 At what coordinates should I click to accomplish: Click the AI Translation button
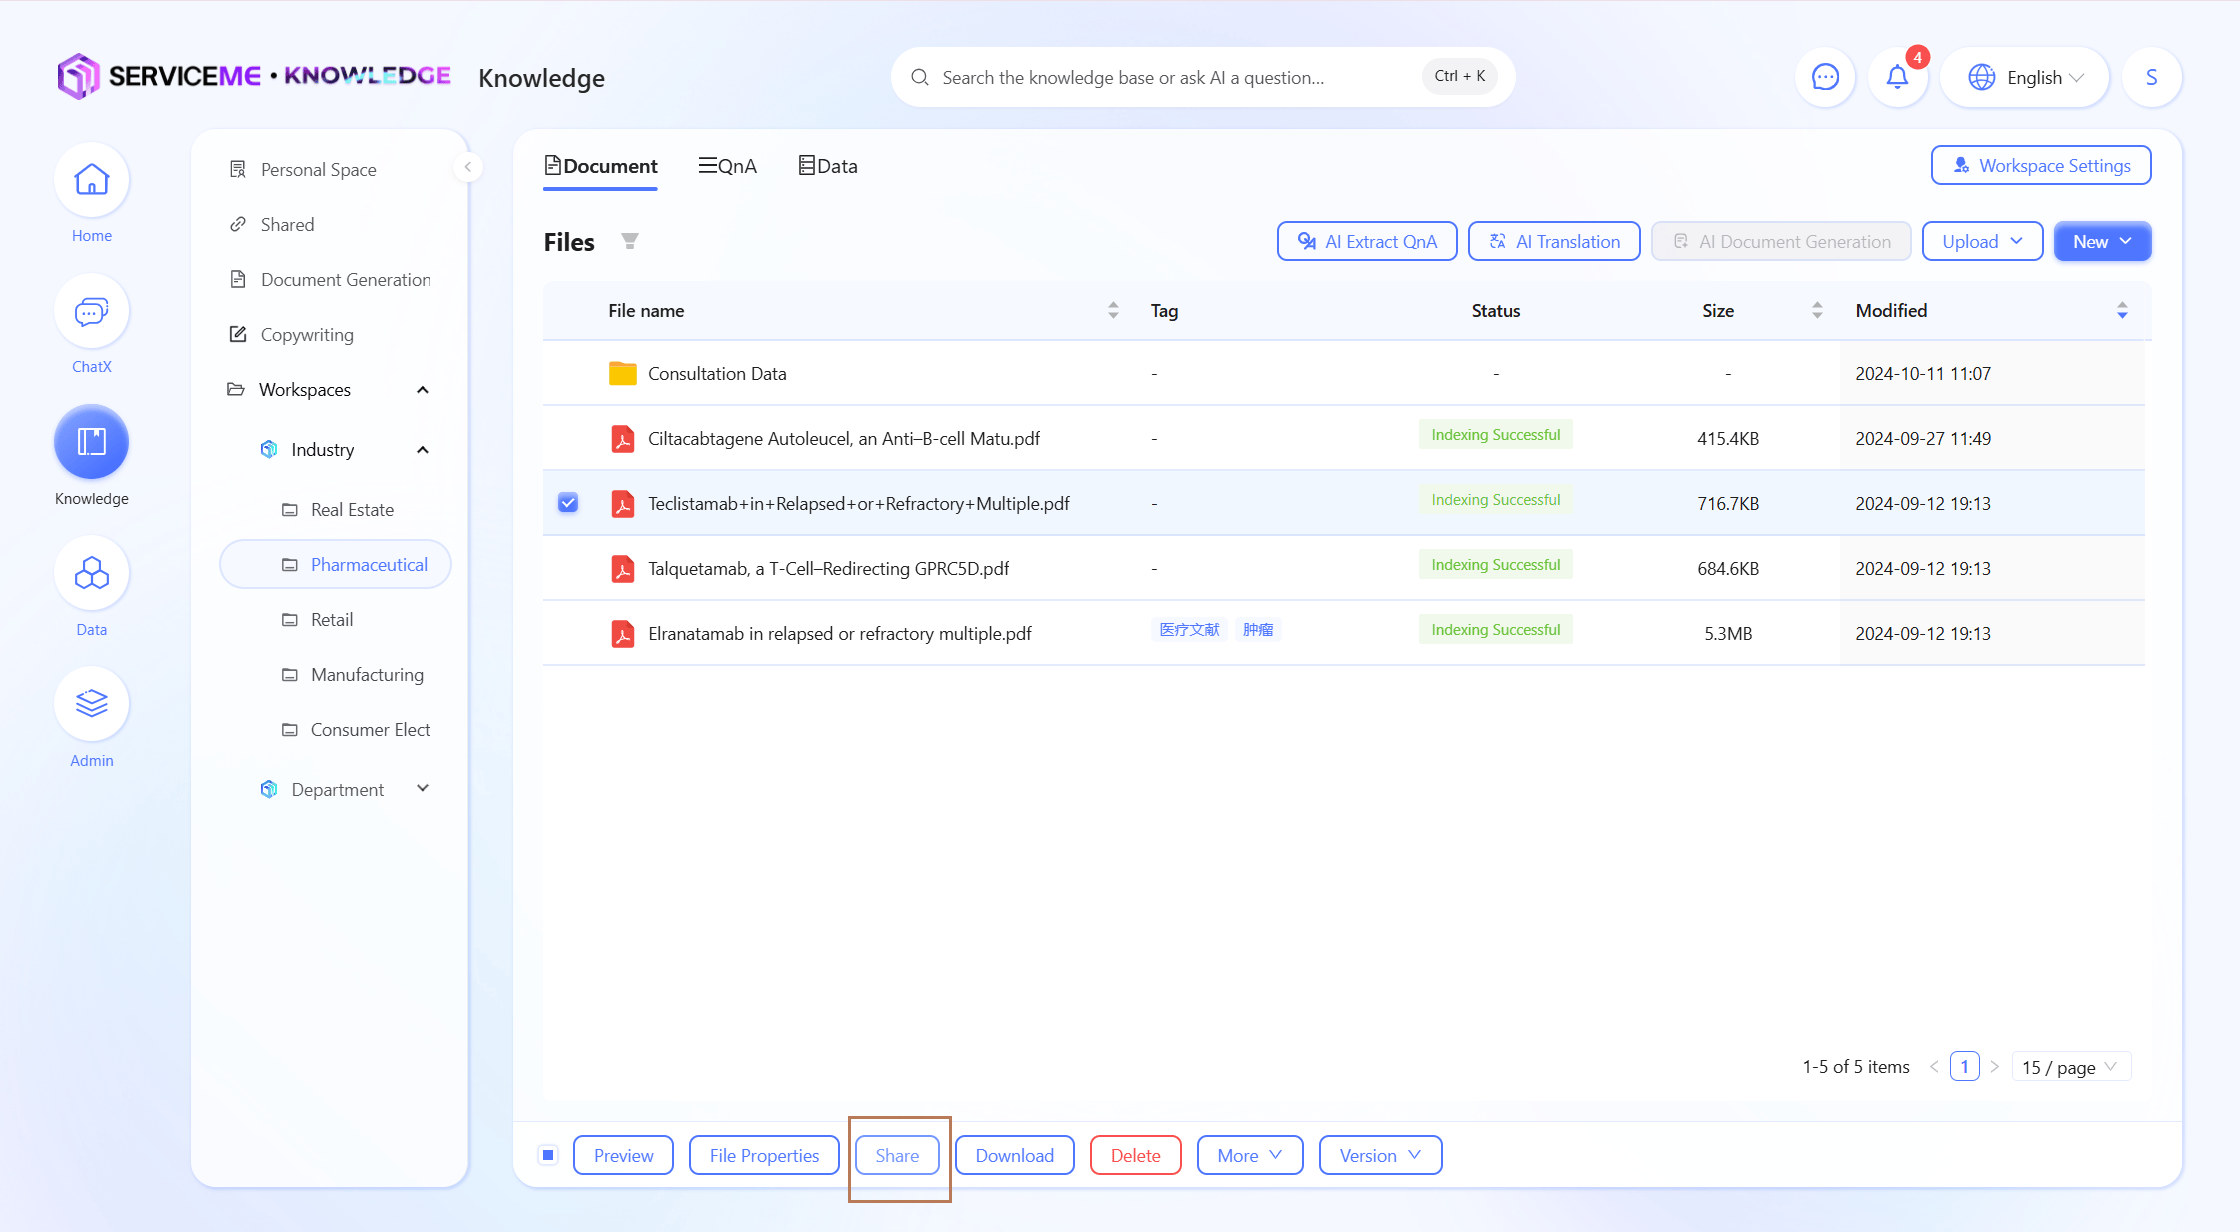tap(1554, 241)
